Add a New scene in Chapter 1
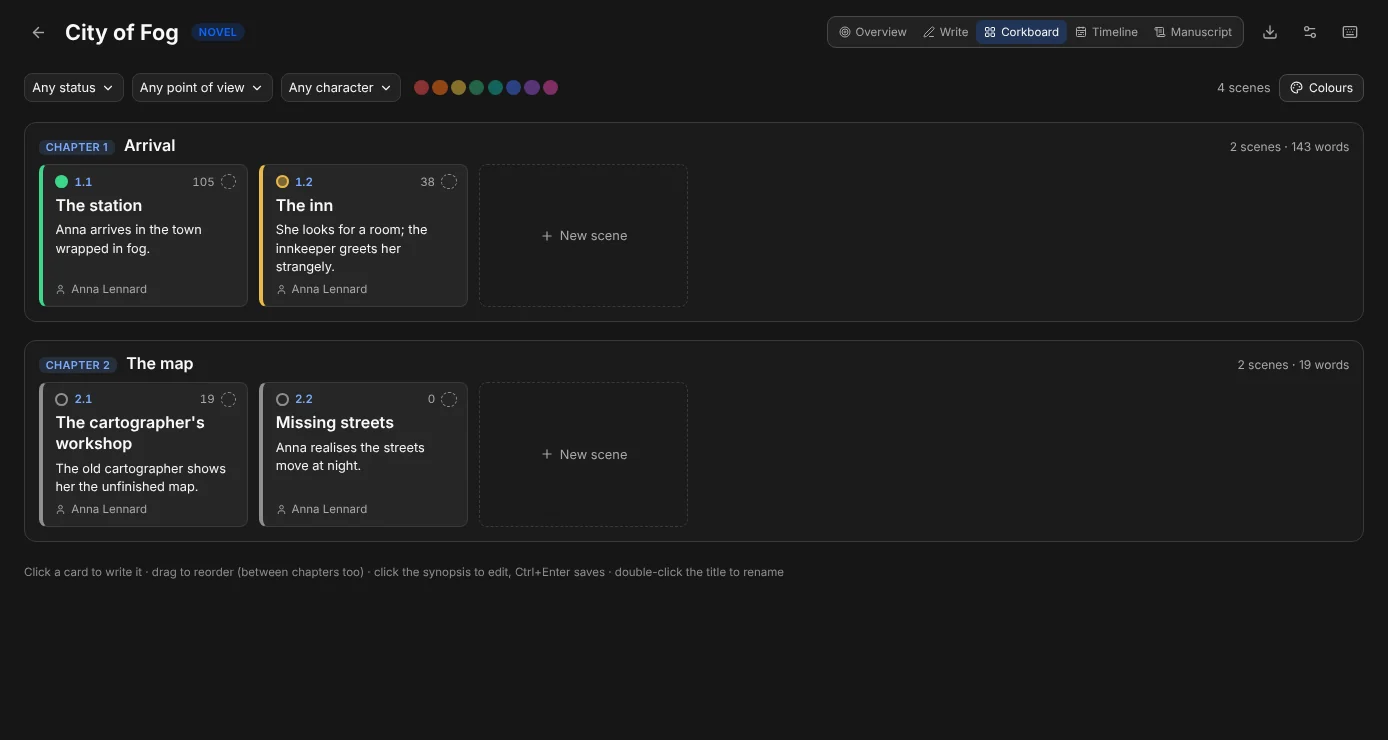1388x740 pixels. pos(583,236)
